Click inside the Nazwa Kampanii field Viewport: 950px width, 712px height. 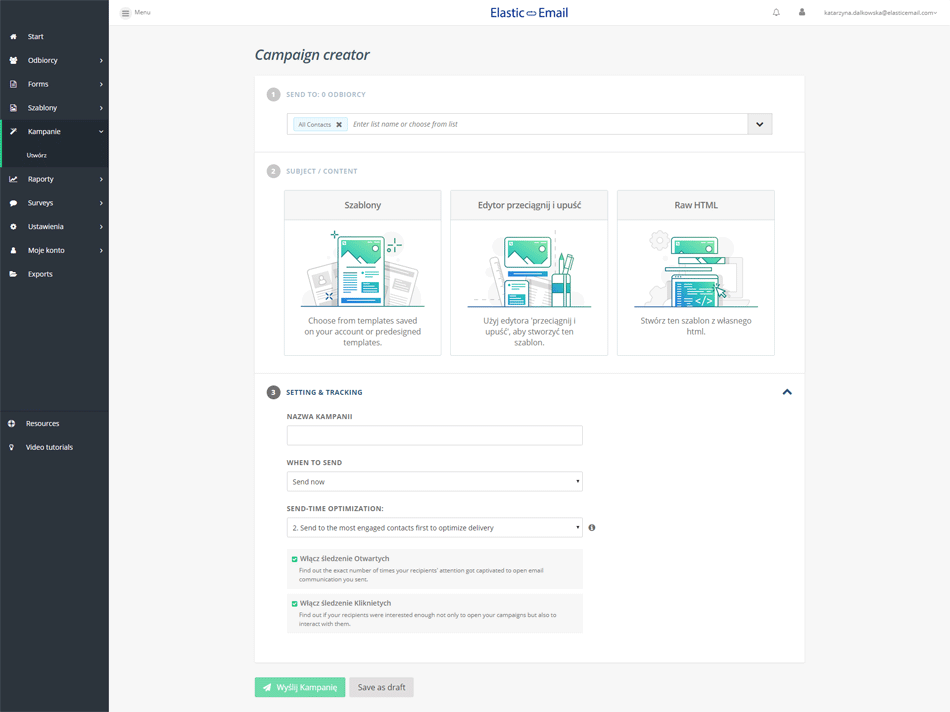(x=434, y=435)
